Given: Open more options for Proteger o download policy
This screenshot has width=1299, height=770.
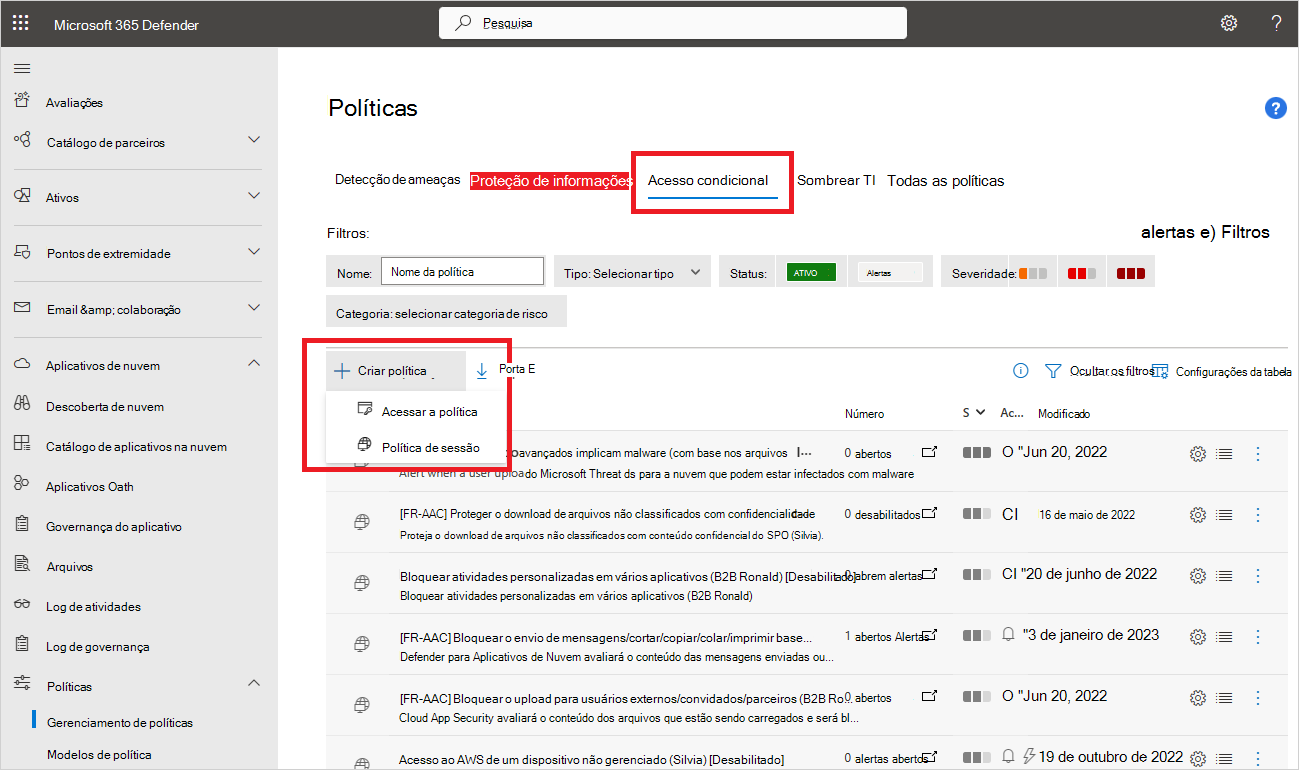Looking at the screenshot, I should coord(1258,516).
